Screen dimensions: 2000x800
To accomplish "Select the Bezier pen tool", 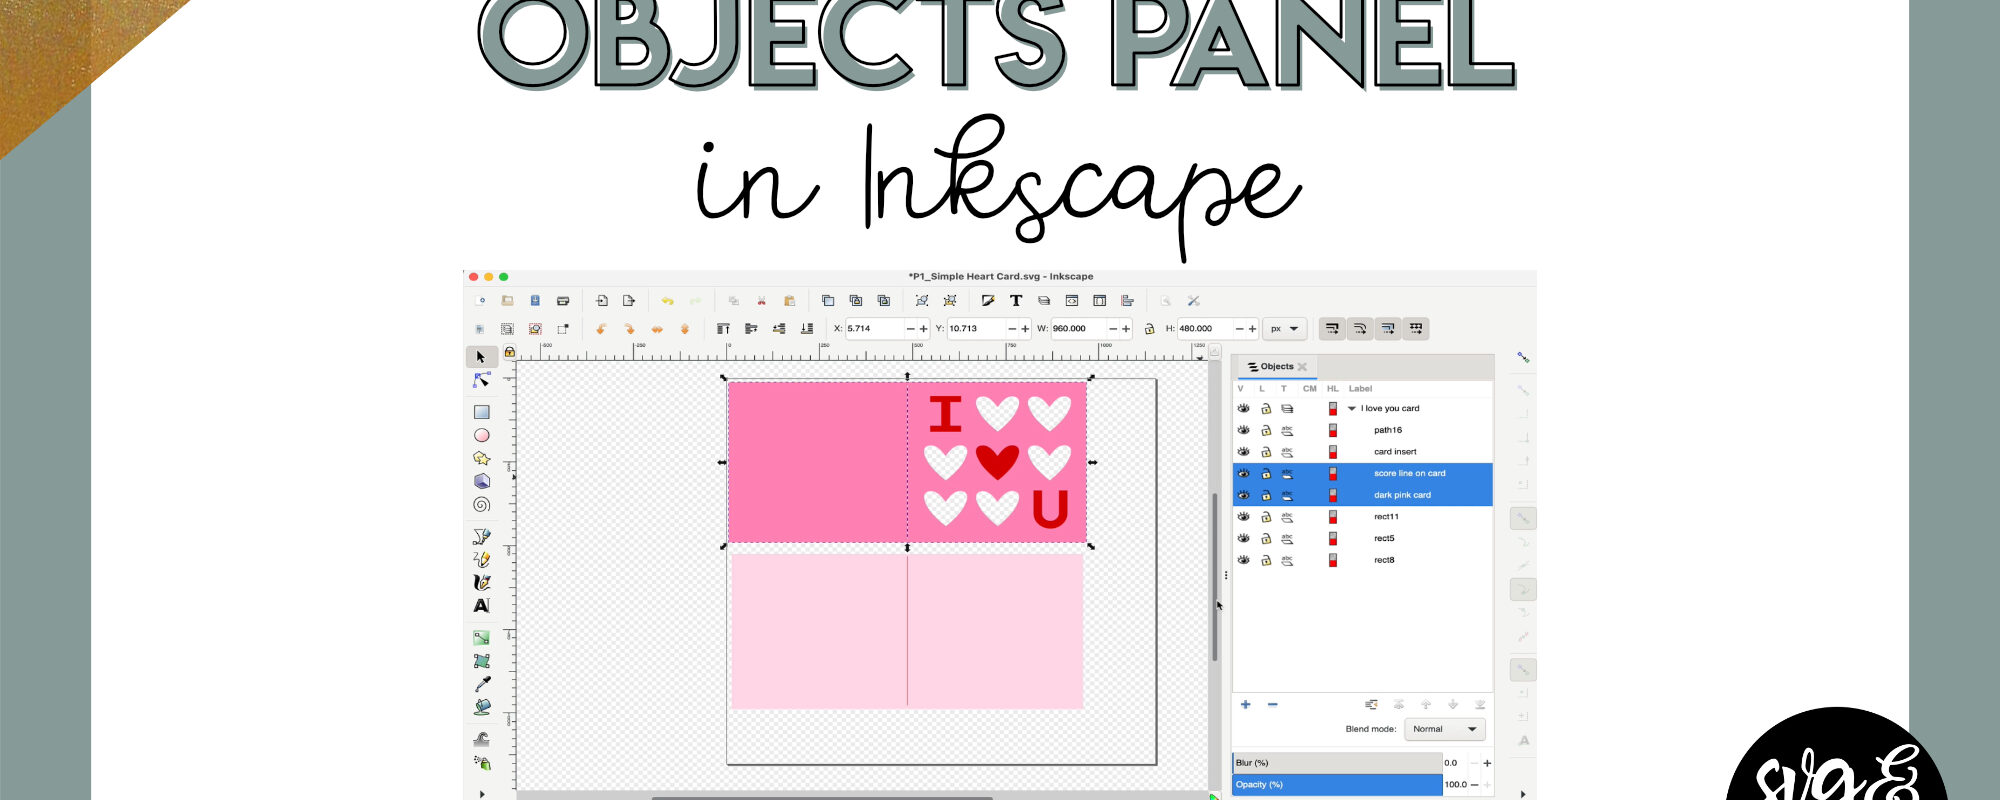I will coord(481,536).
